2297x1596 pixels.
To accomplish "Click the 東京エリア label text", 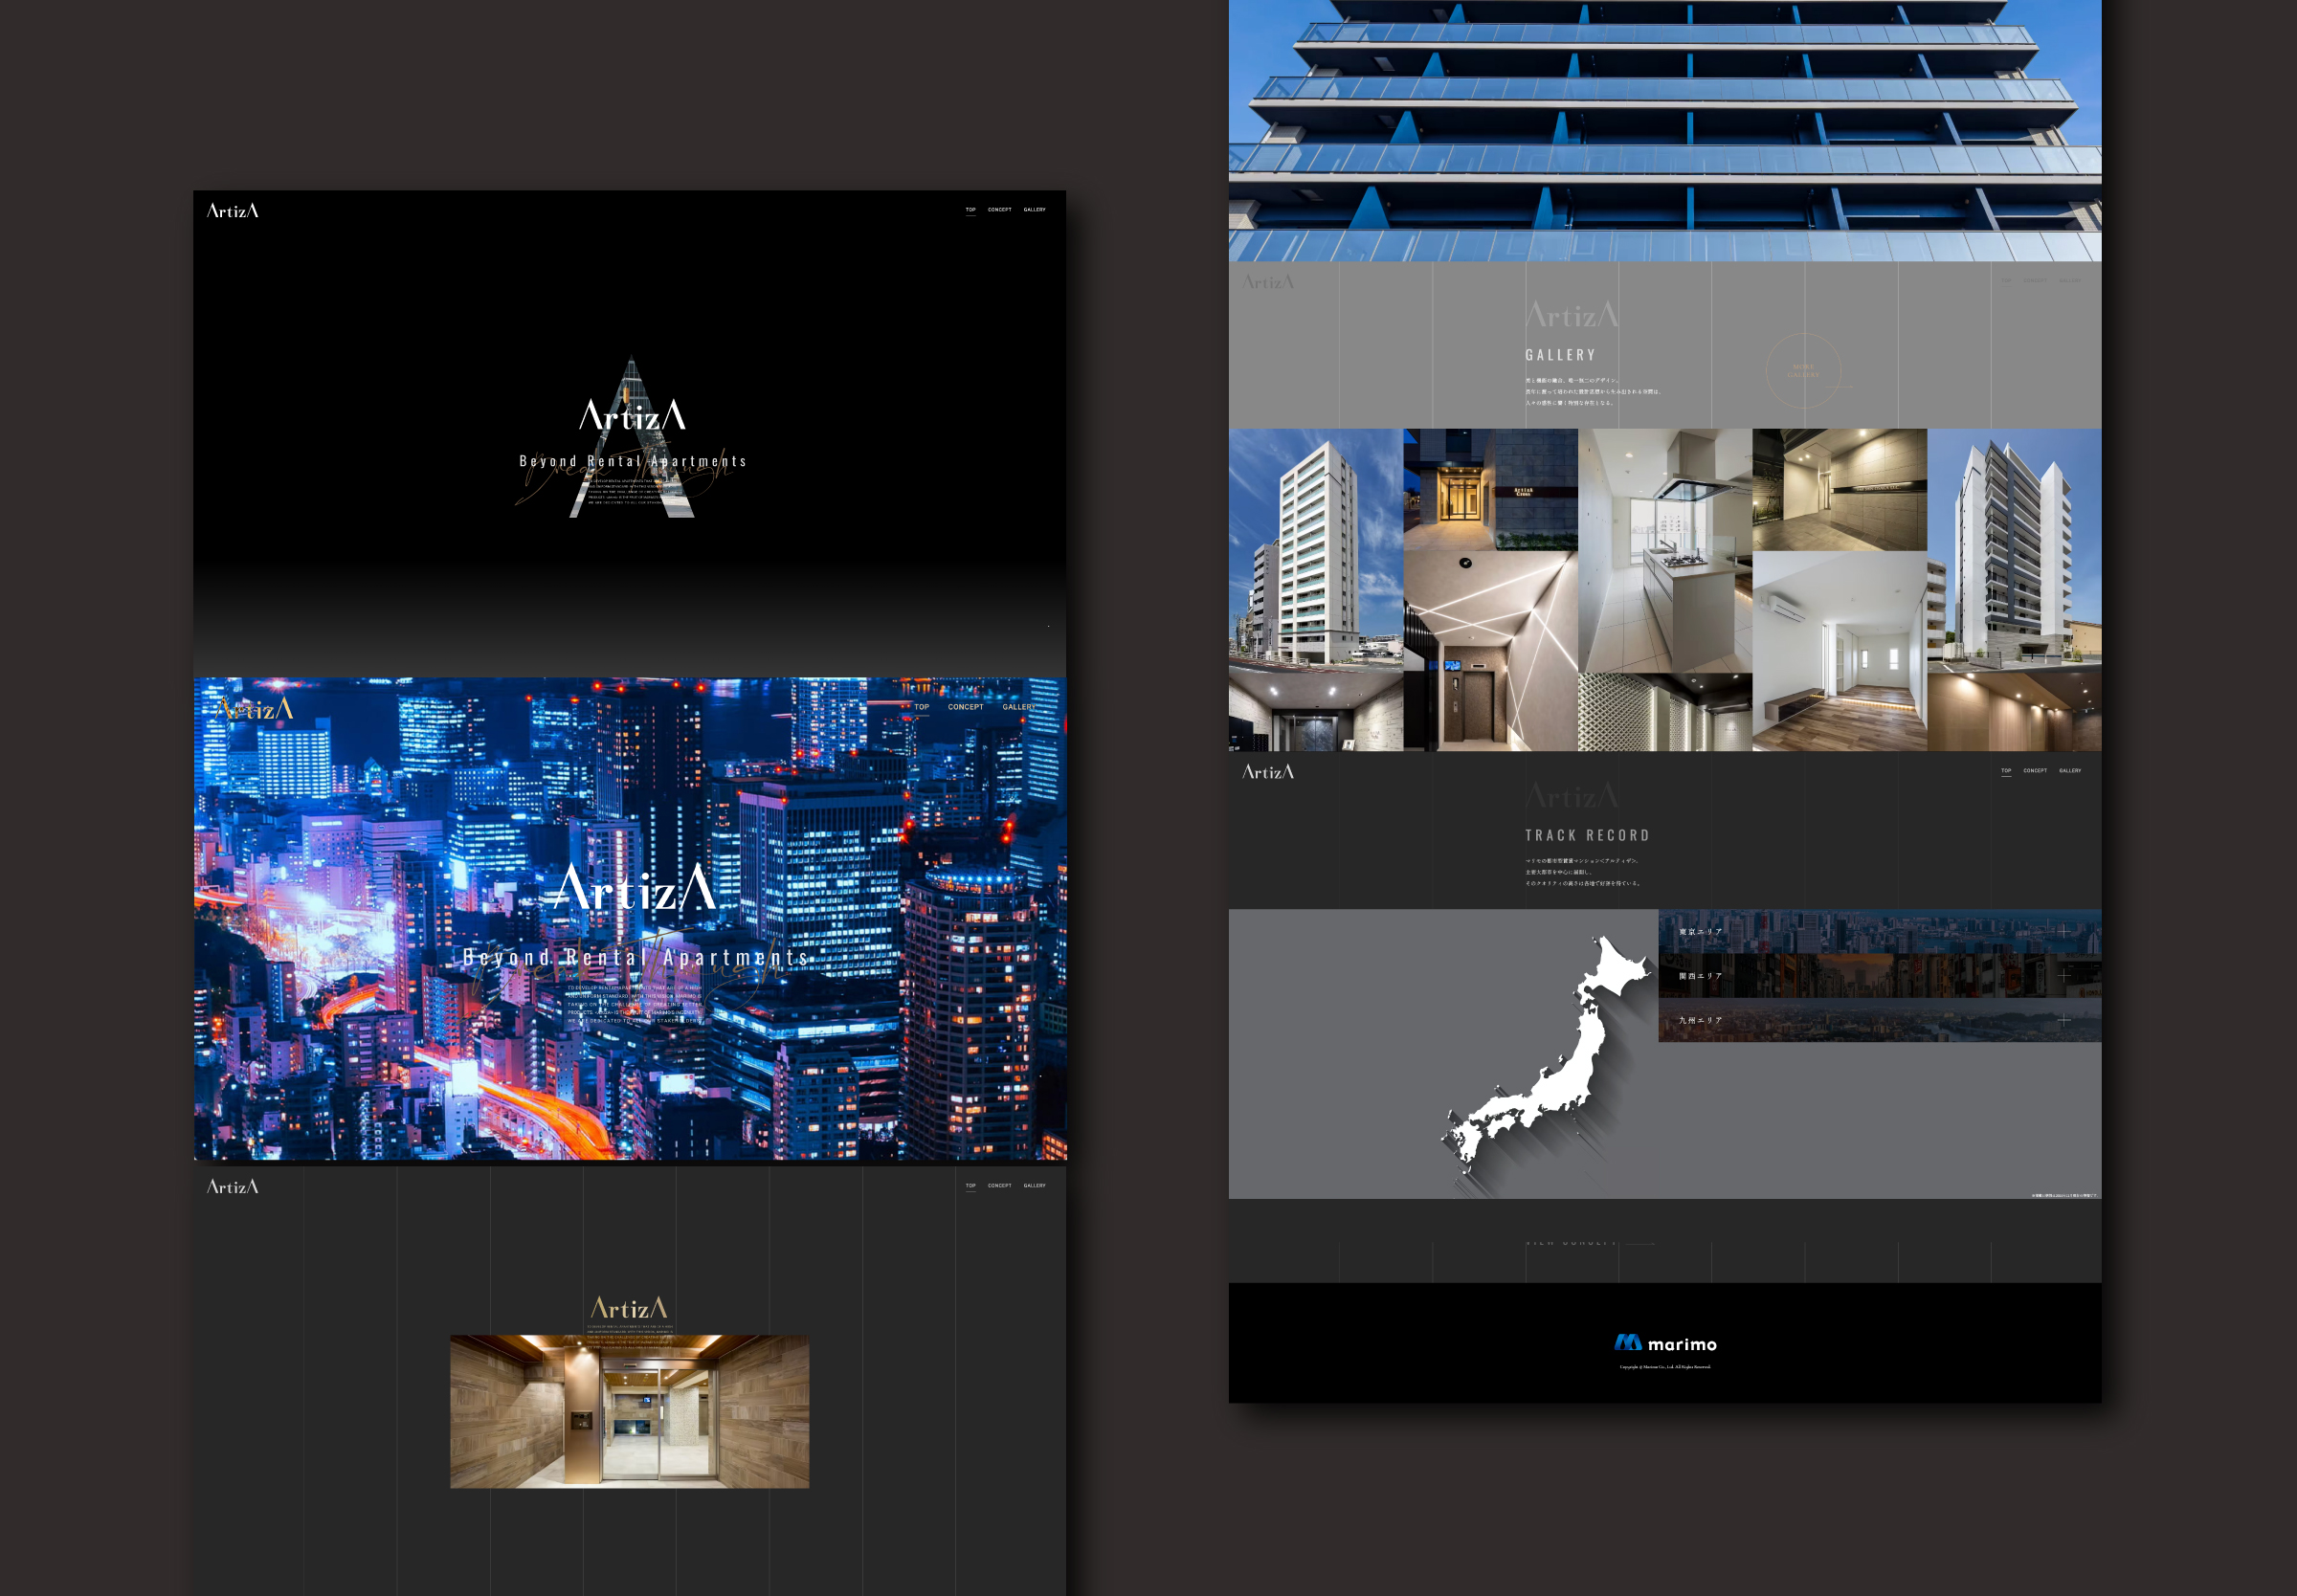I will pos(1700,932).
